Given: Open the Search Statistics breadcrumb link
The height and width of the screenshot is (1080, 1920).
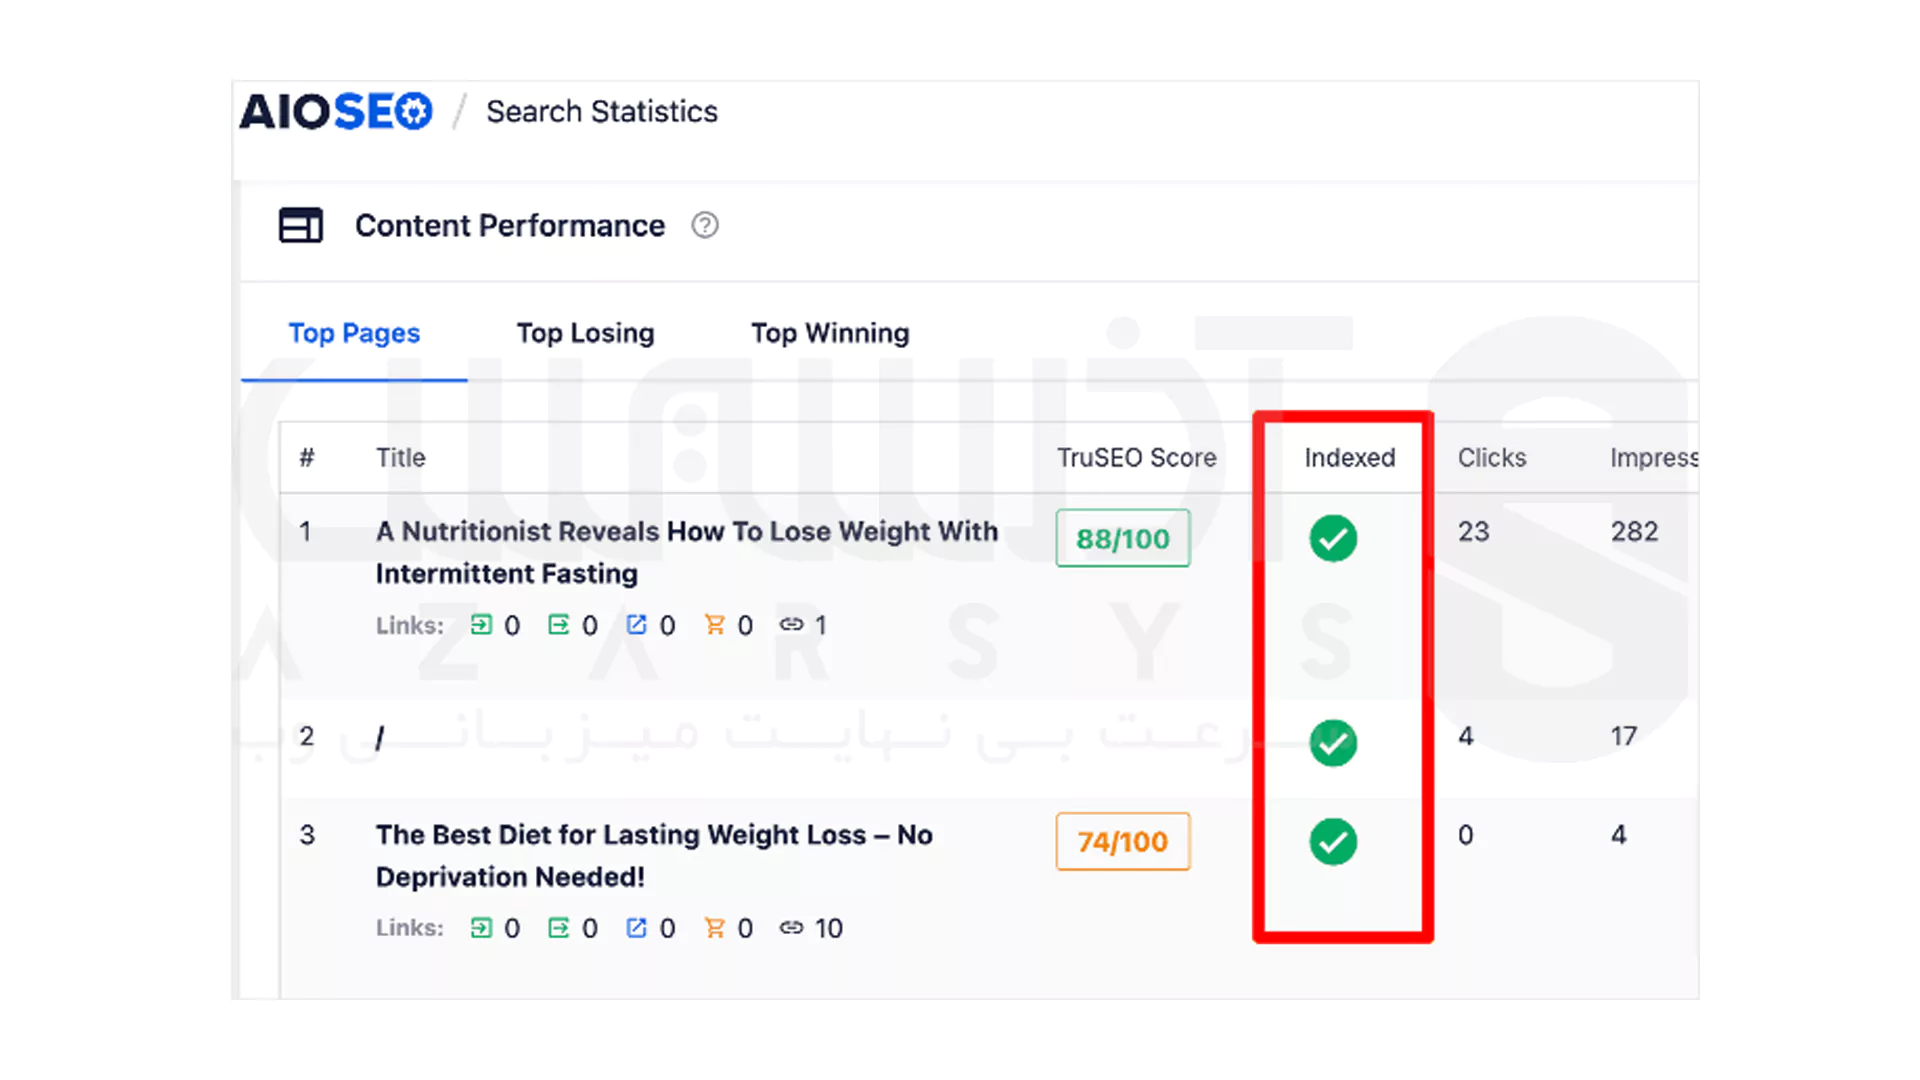Looking at the screenshot, I should 601,111.
